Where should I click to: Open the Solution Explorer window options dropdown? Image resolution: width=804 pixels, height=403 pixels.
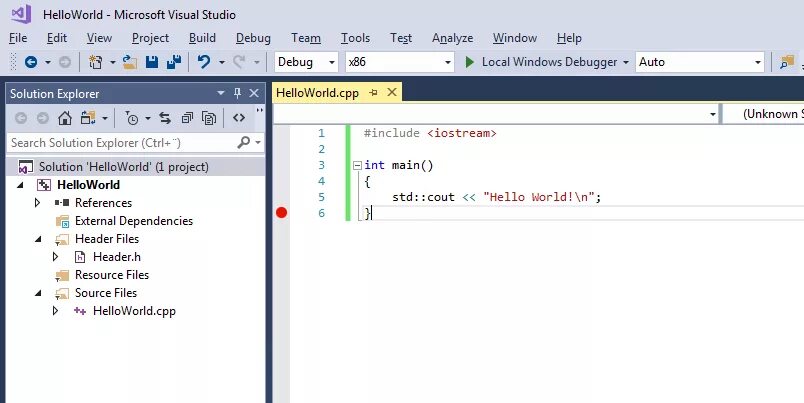click(x=221, y=93)
